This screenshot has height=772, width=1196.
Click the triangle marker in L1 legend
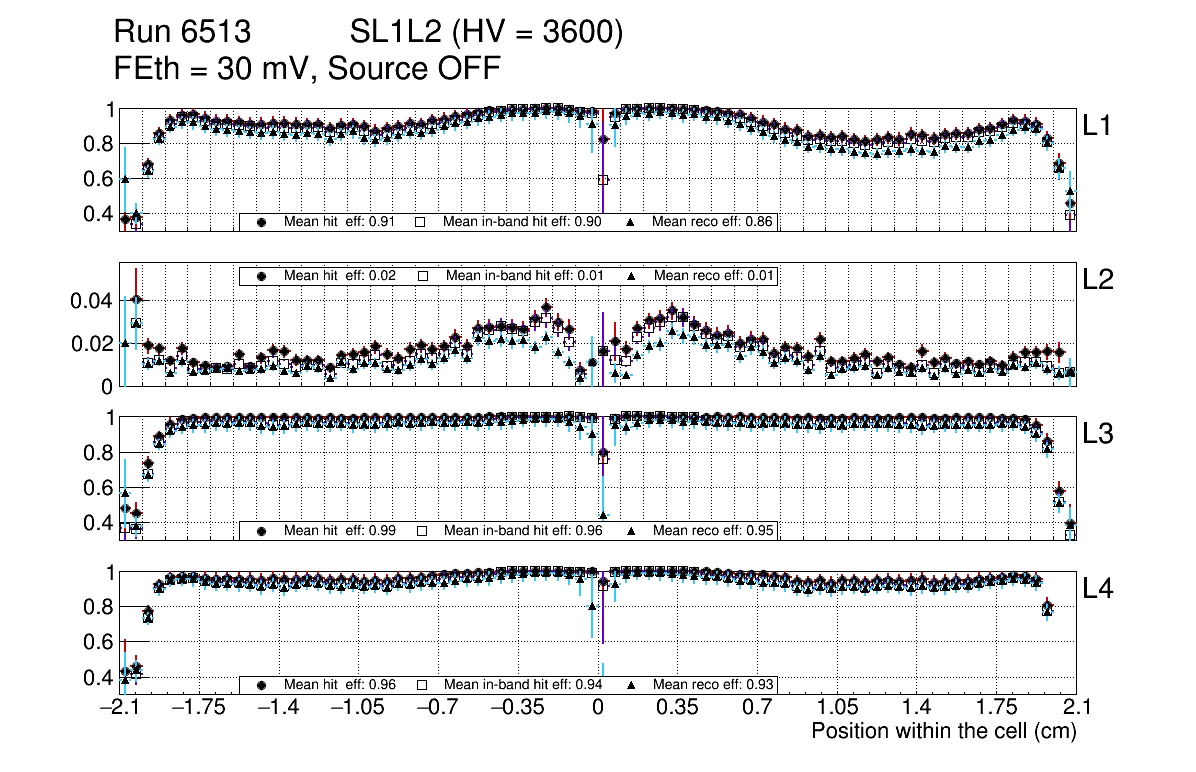(x=632, y=222)
